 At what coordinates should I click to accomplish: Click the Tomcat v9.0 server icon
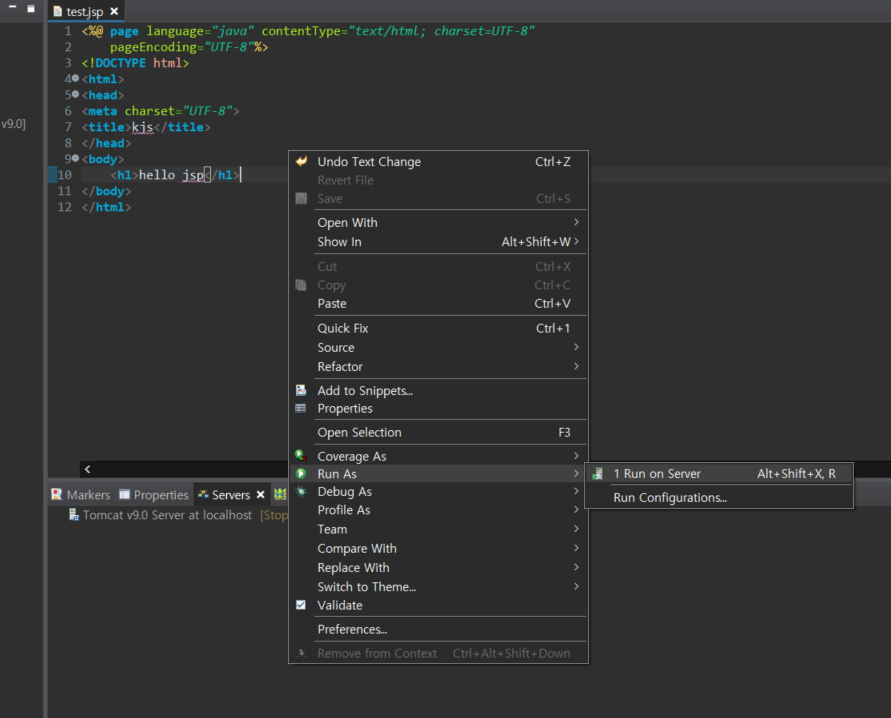tap(74, 515)
